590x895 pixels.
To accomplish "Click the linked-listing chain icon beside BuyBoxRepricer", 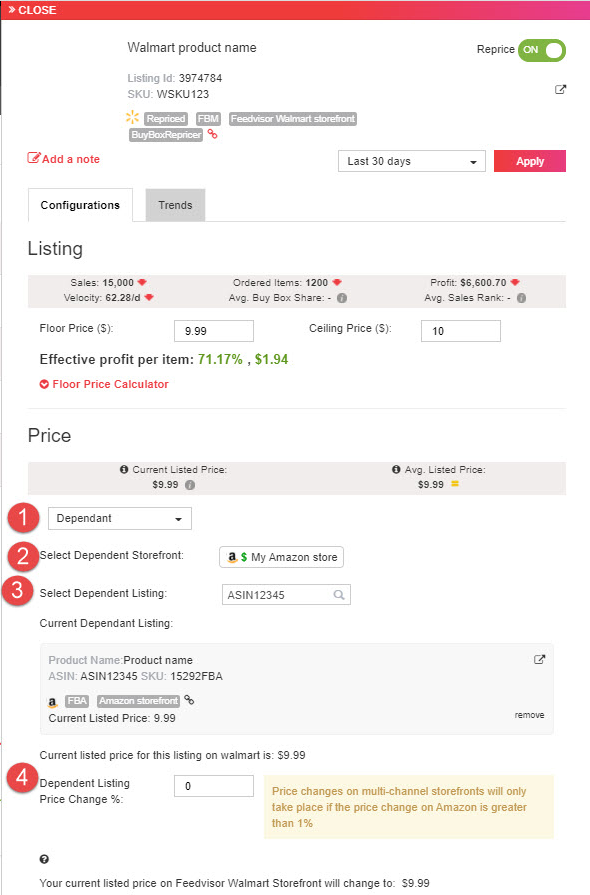I will coord(212,134).
